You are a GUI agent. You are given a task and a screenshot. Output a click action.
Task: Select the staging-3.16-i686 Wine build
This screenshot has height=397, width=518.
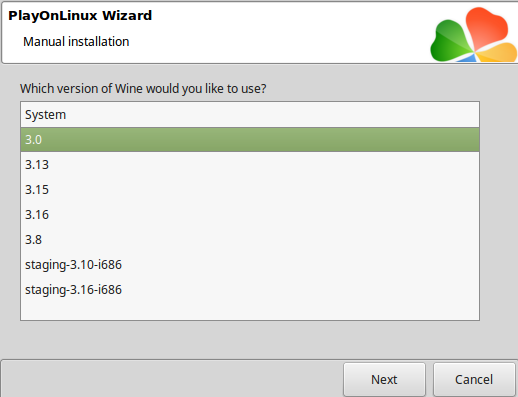(250, 290)
